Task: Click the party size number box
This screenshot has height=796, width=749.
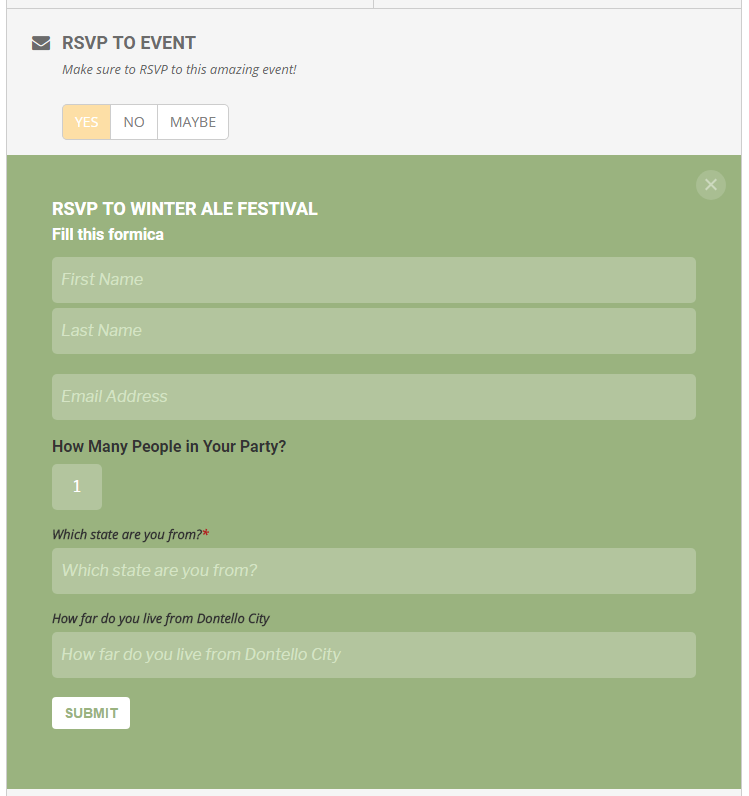Action: (77, 487)
